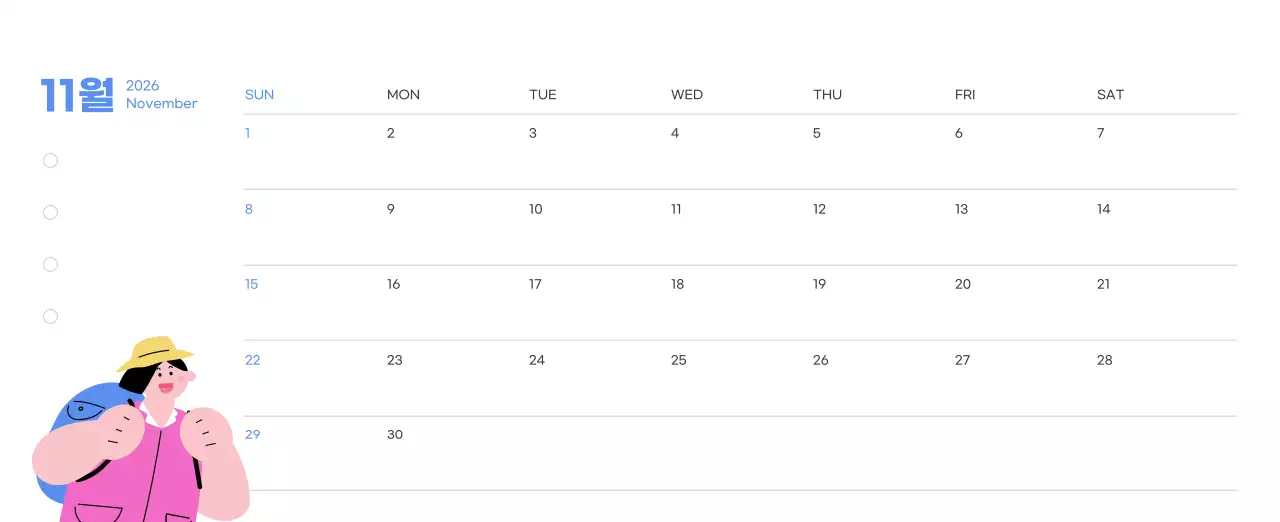Image resolution: width=1280 pixels, height=522 pixels.
Task: Click the first empty circle checkbox
Action: pyautogui.click(x=51, y=160)
